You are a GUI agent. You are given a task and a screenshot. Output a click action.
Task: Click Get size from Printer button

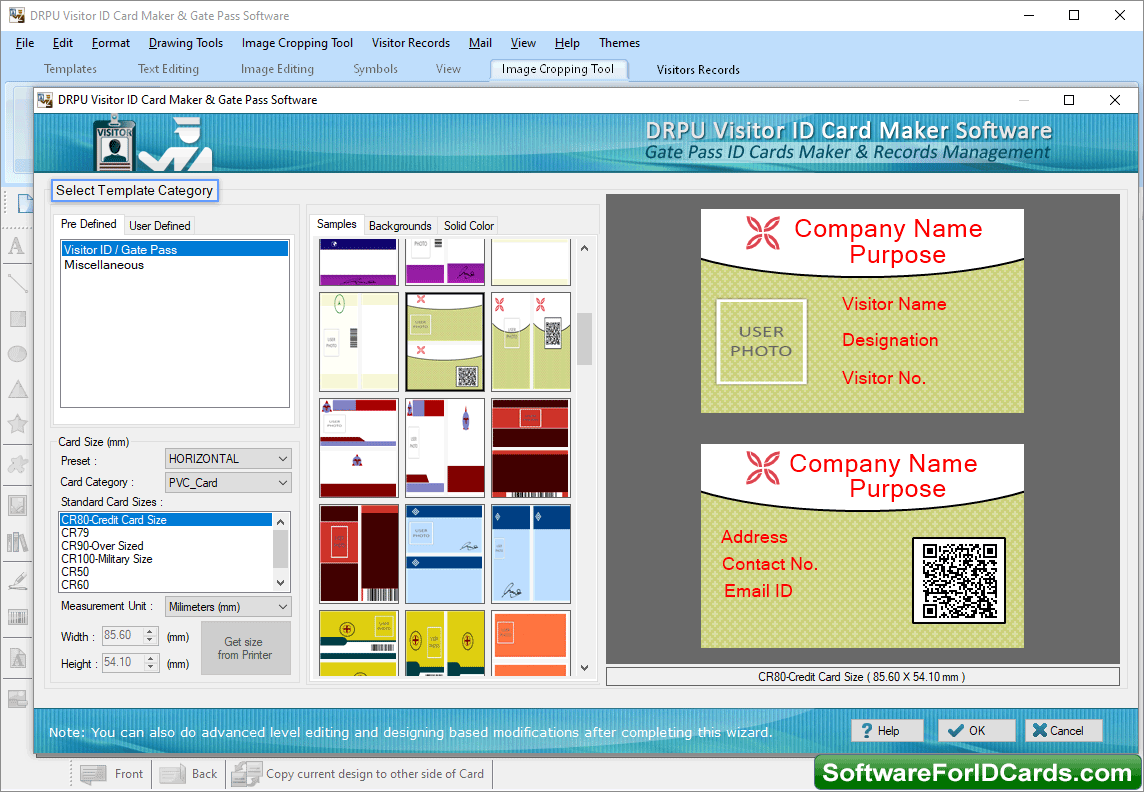246,648
